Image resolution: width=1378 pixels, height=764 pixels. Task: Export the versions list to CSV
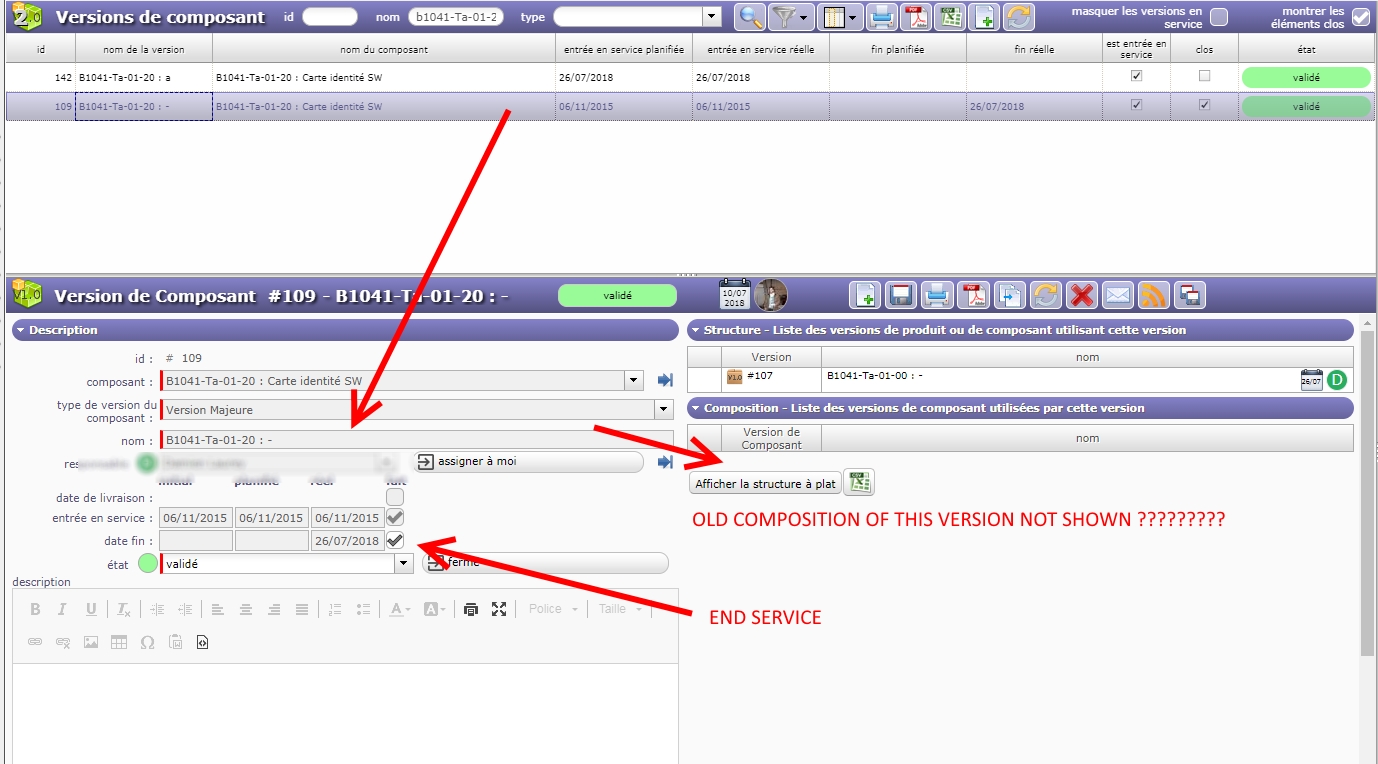click(951, 16)
